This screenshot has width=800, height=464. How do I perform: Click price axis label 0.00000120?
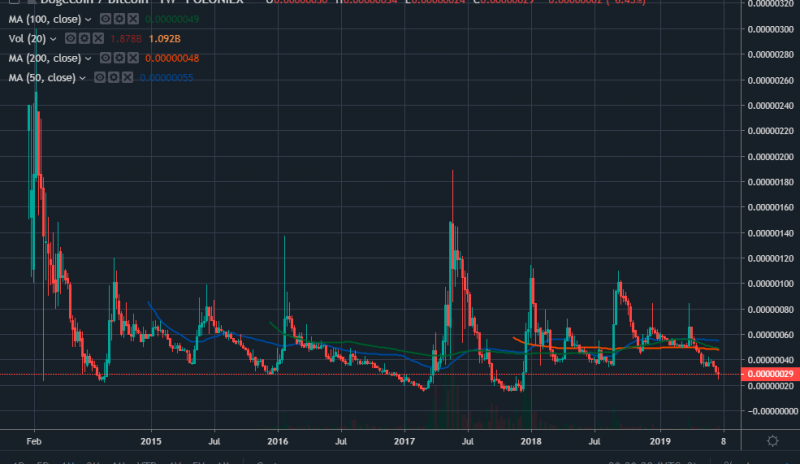[770, 258]
